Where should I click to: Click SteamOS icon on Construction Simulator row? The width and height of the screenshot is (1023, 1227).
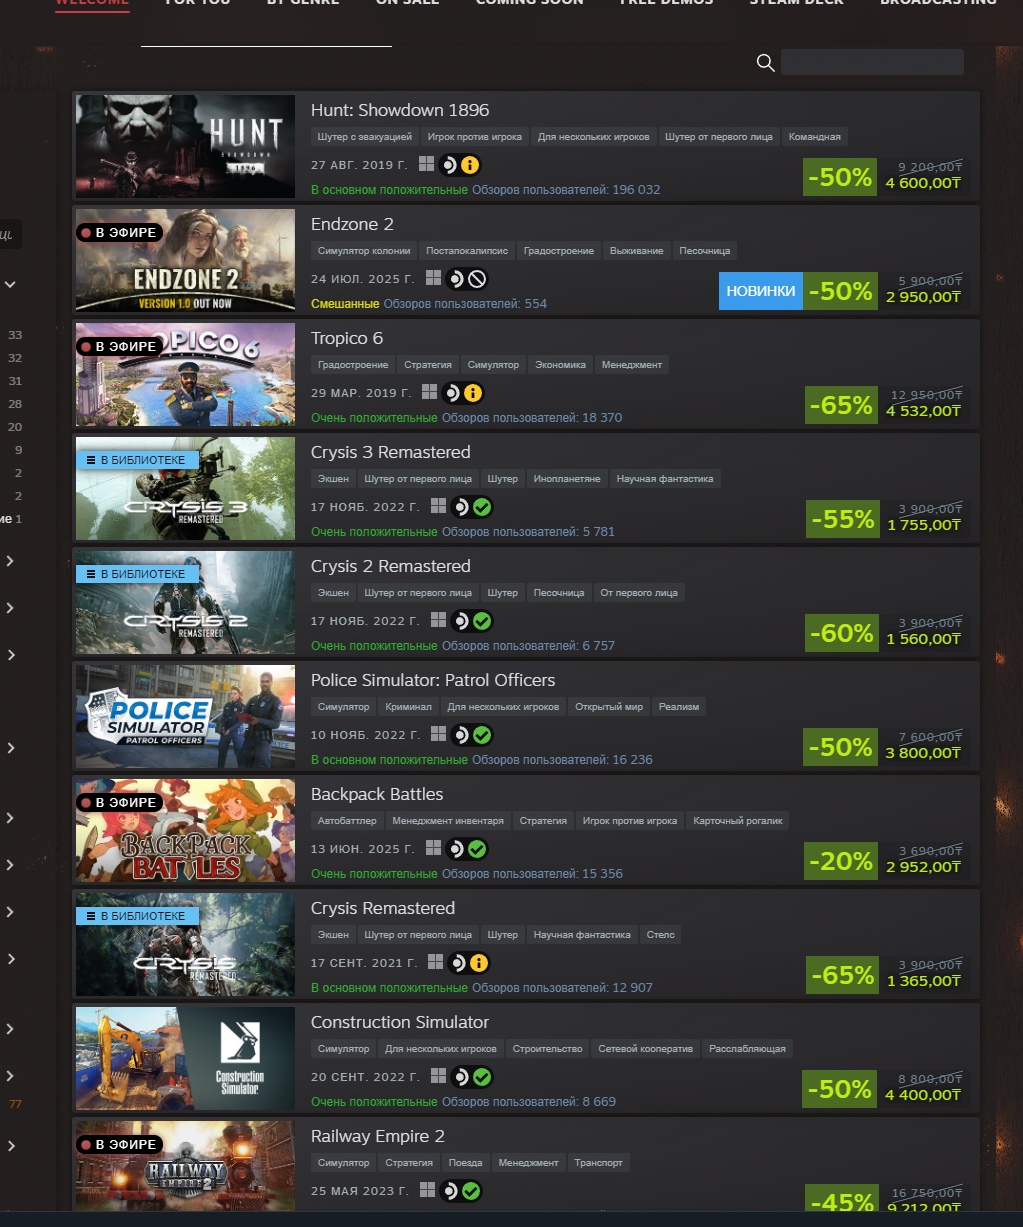[x=460, y=1077]
